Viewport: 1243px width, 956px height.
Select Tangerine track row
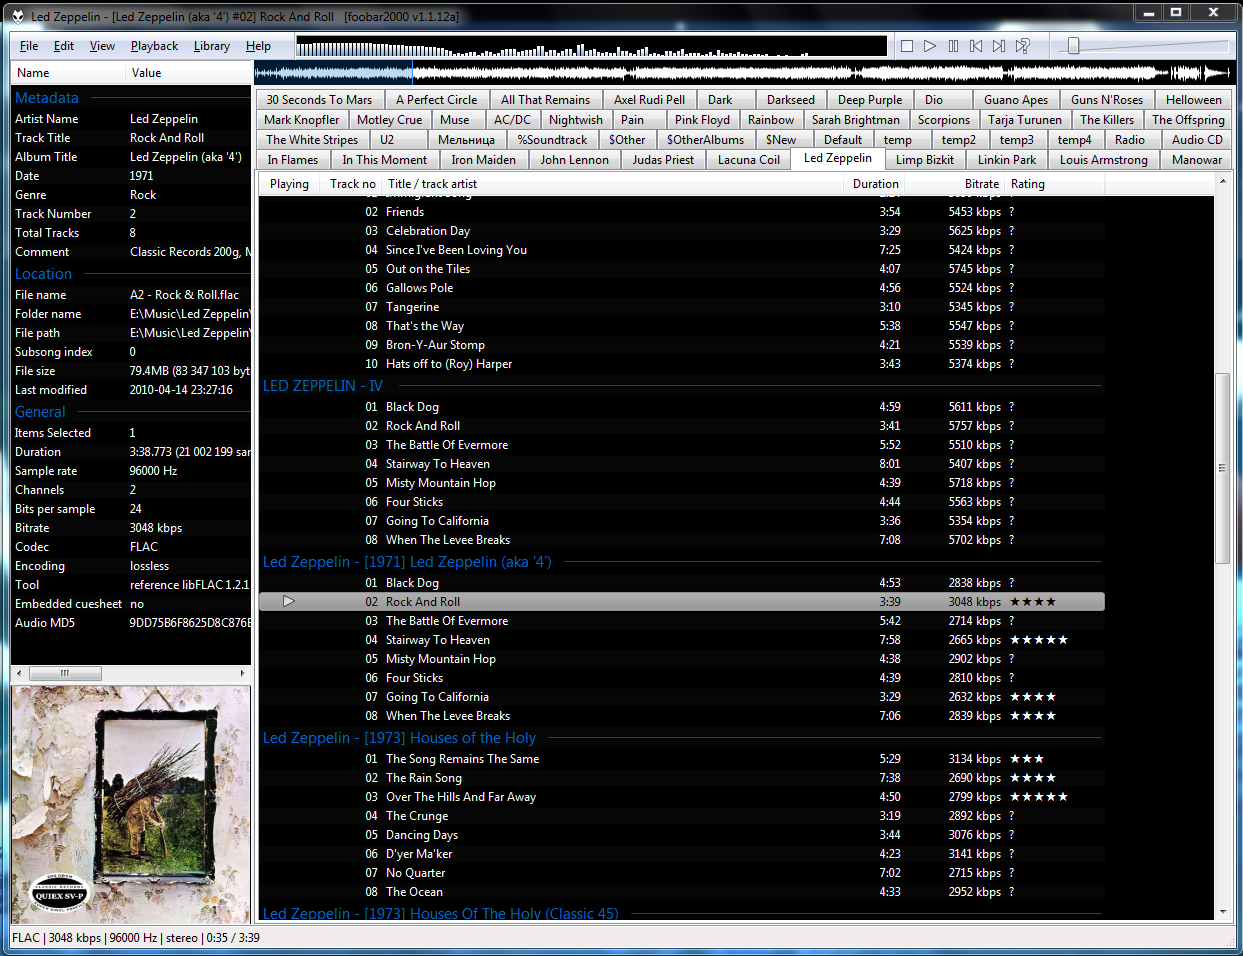682,307
